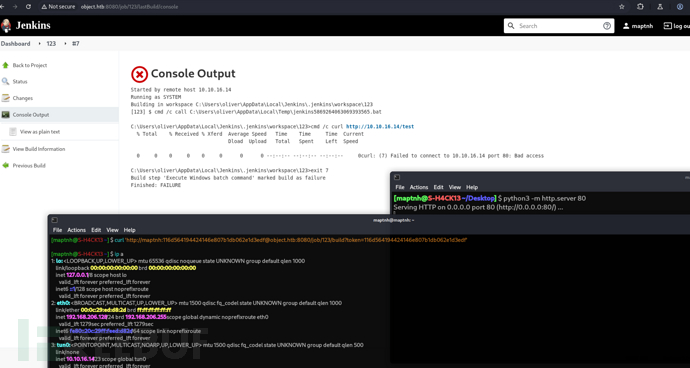Bookmark this page with star icon

[622, 7]
